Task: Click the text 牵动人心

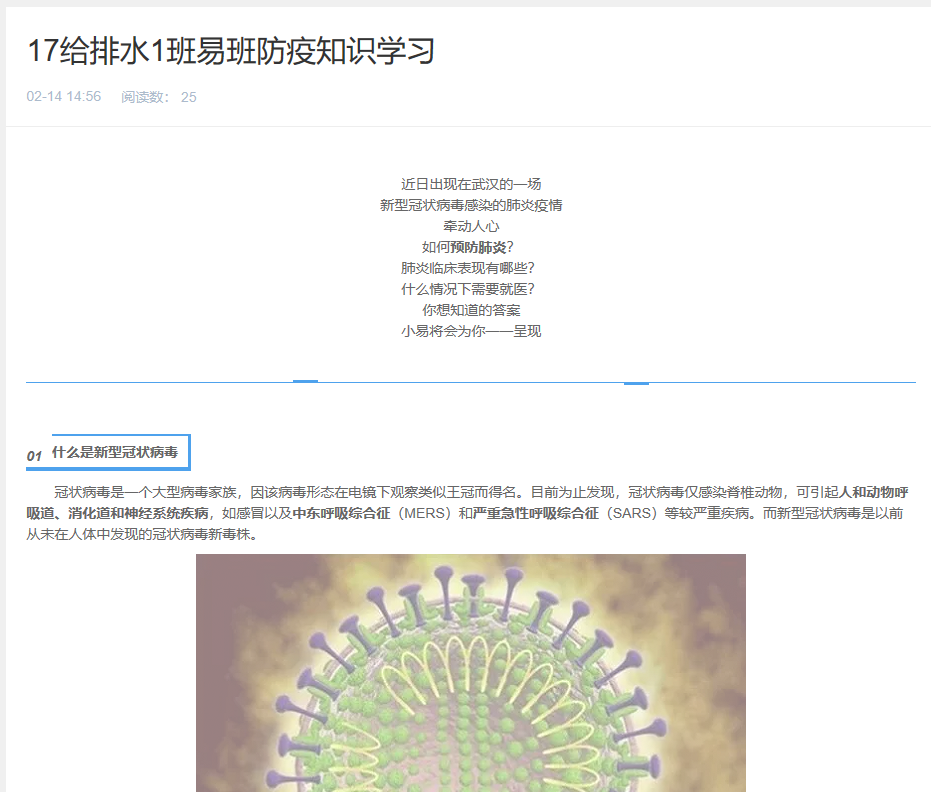Action: tap(471, 226)
